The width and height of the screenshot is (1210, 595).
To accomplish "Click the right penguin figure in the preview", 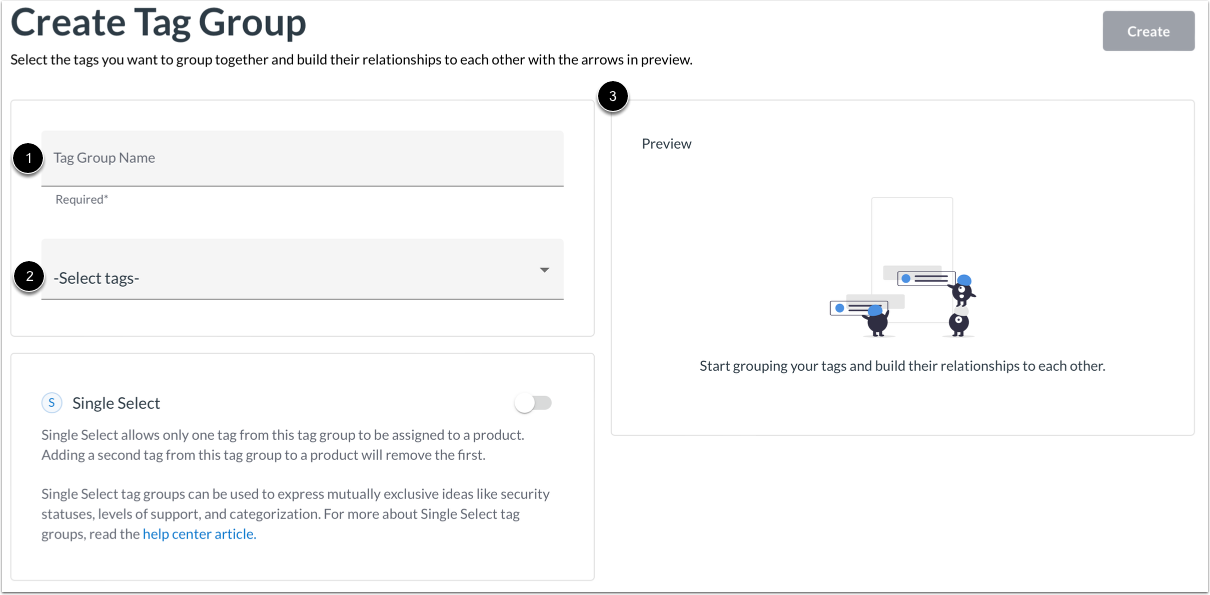I will click(x=957, y=322).
